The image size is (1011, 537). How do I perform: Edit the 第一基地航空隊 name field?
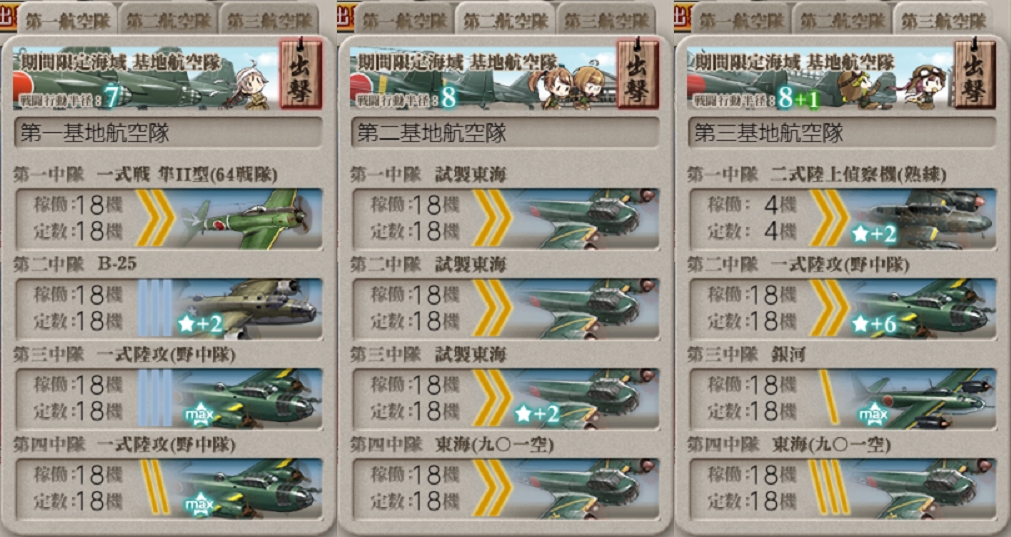click(x=168, y=133)
